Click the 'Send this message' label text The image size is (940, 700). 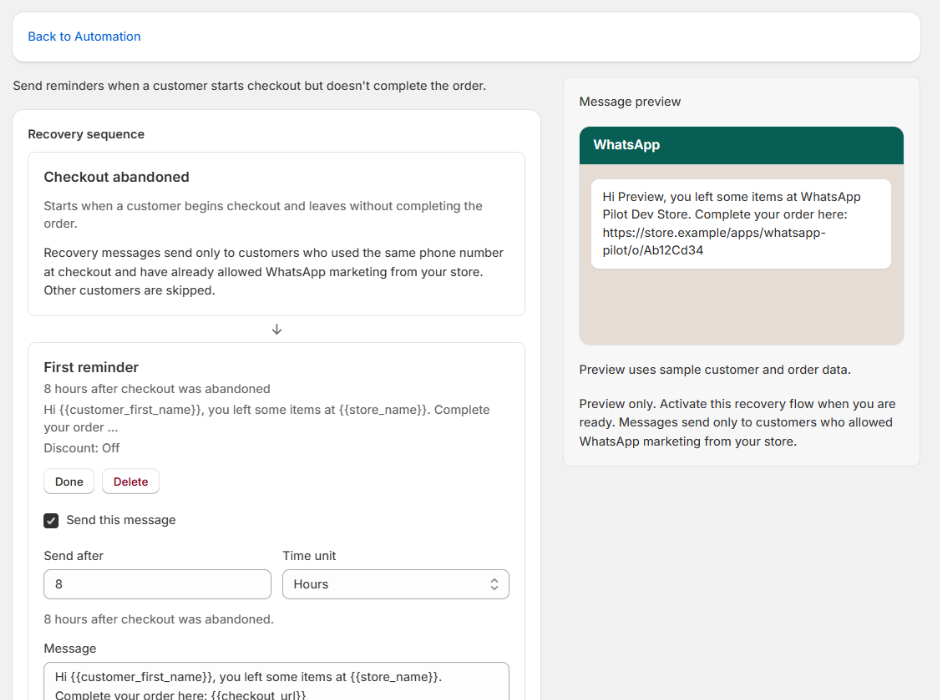[121, 520]
